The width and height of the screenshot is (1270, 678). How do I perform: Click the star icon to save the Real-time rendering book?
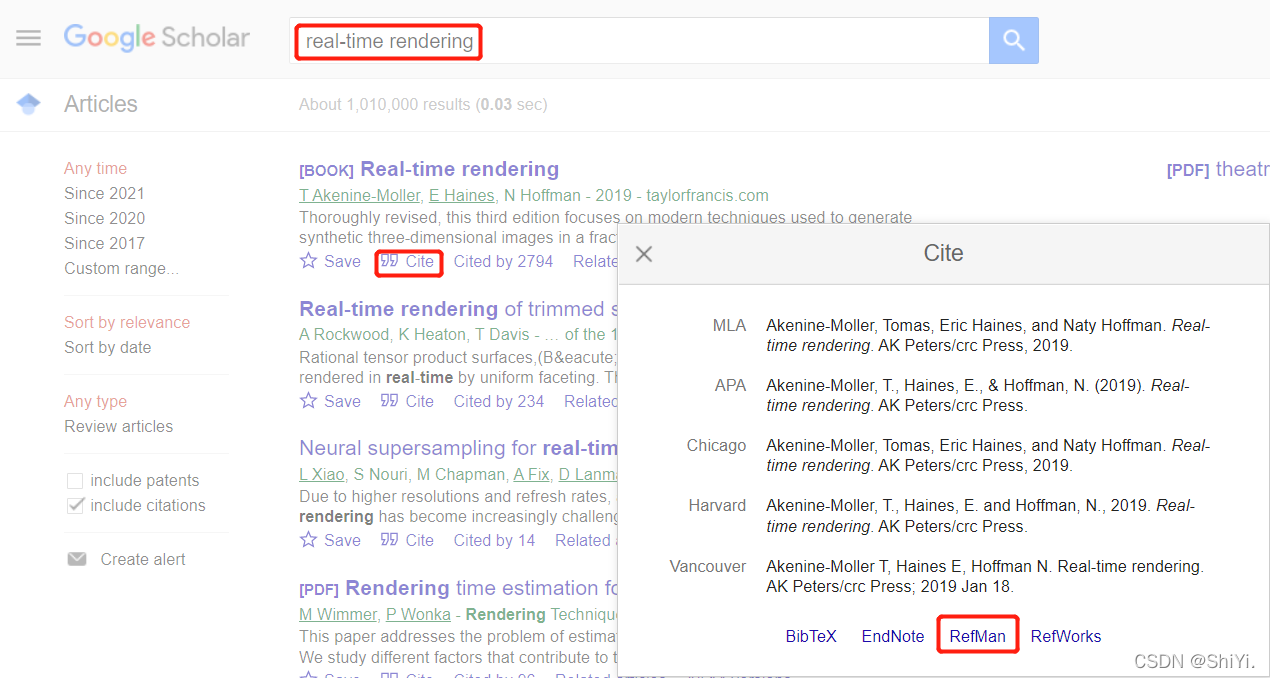point(308,261)
